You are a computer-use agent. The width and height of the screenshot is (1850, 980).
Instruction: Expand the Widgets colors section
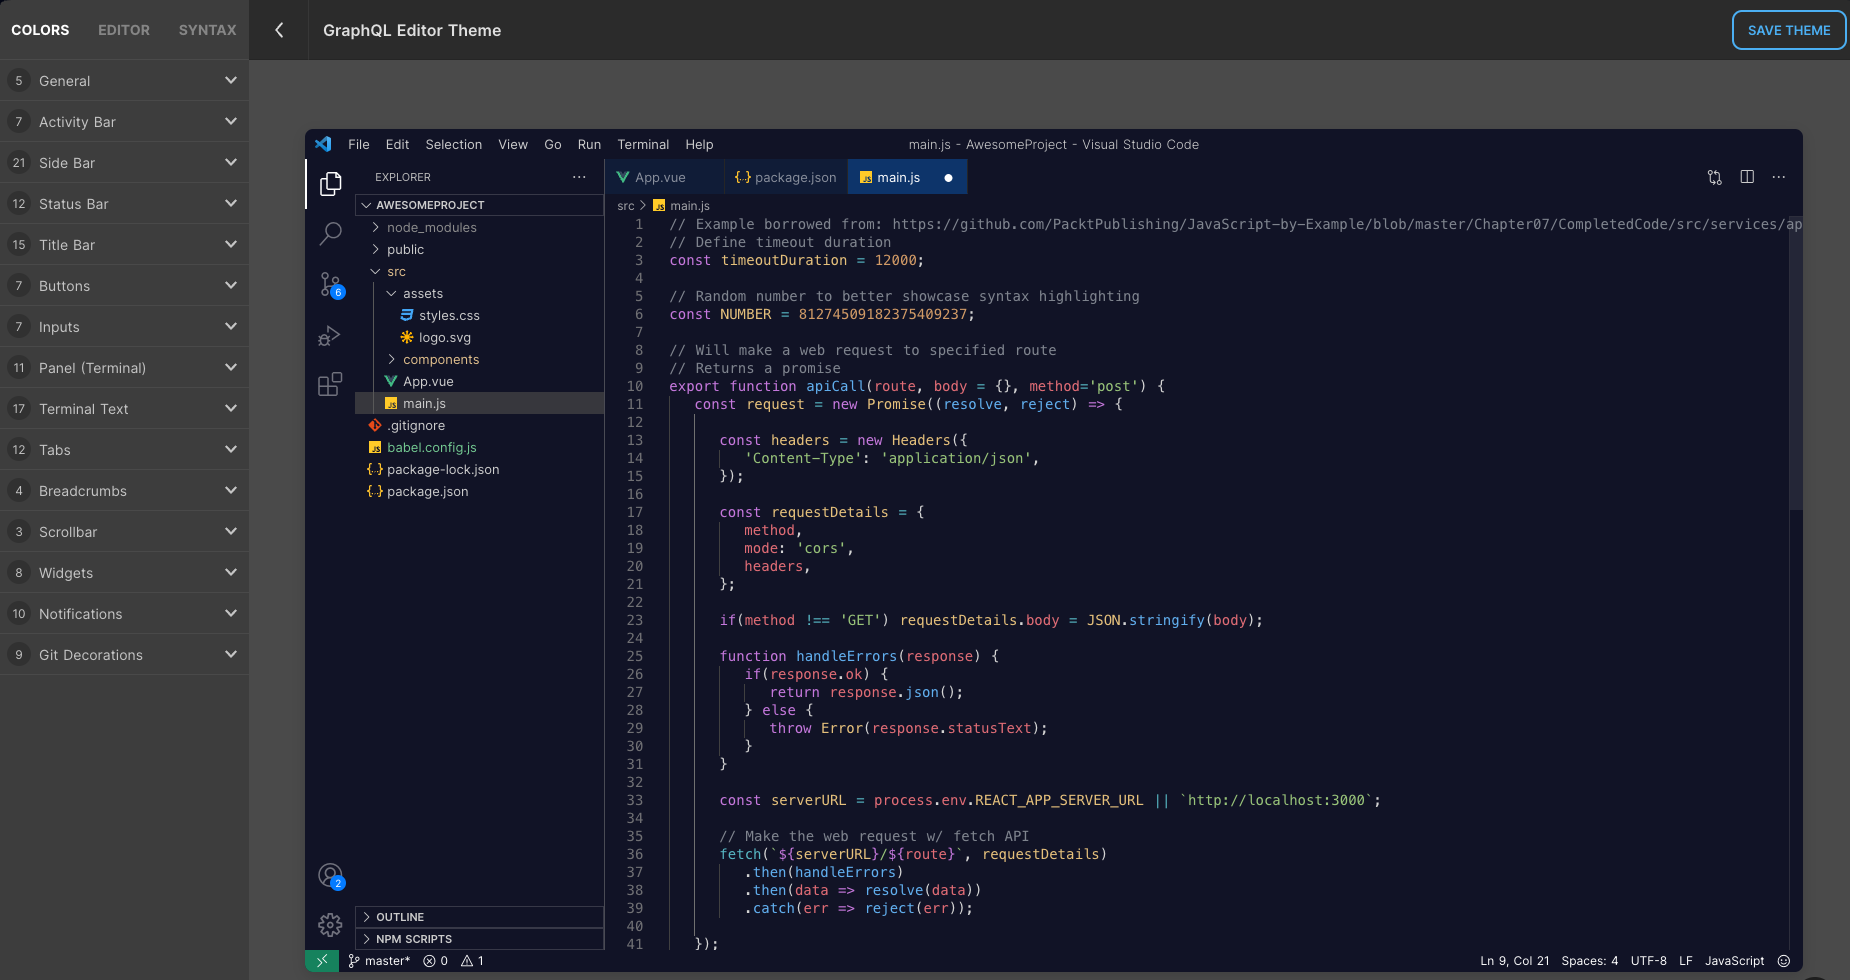(124, 573)
